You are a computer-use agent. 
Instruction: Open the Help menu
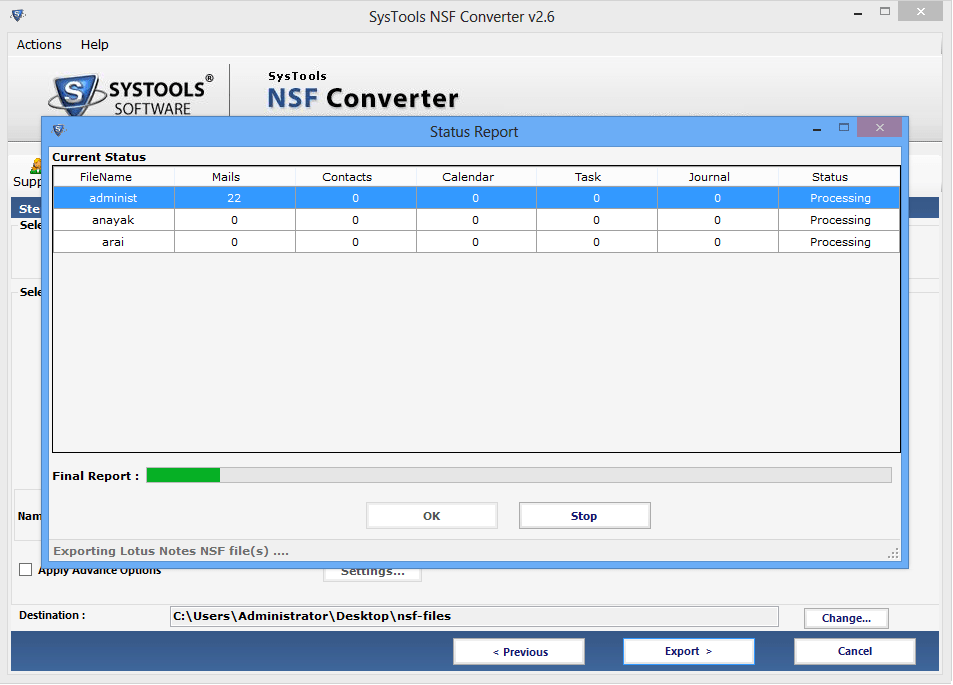pyautogui.click(x=95, y=45)
